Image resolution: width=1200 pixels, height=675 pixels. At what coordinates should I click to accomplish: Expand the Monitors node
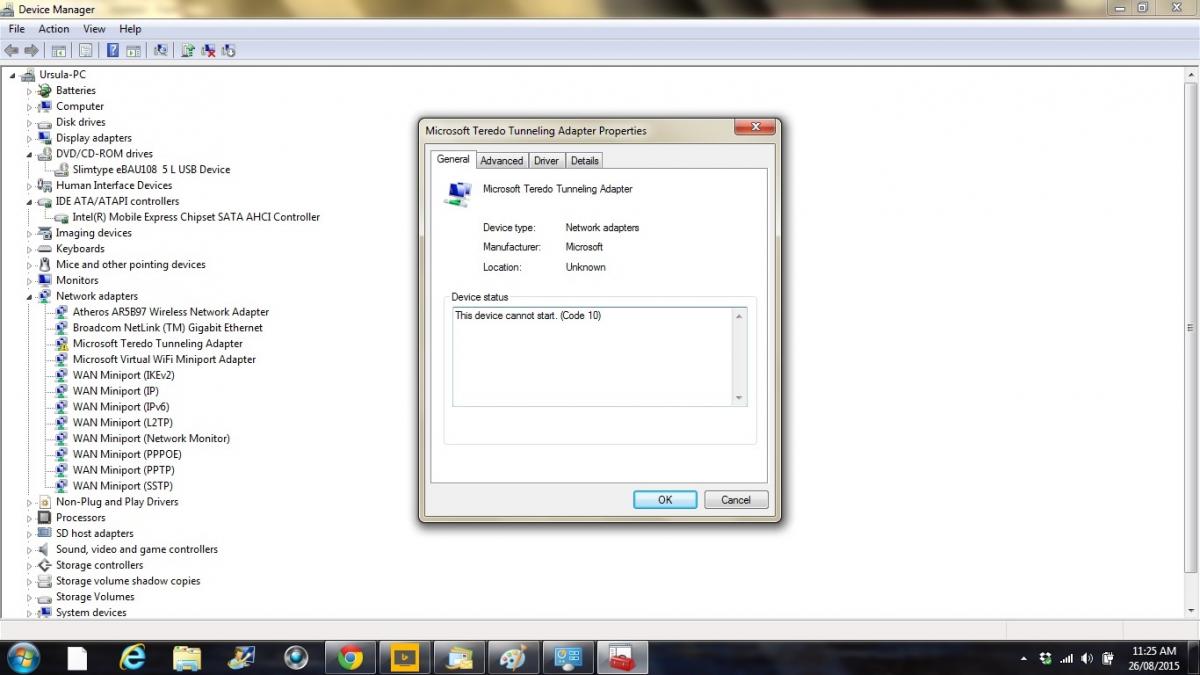click(29, 280)
